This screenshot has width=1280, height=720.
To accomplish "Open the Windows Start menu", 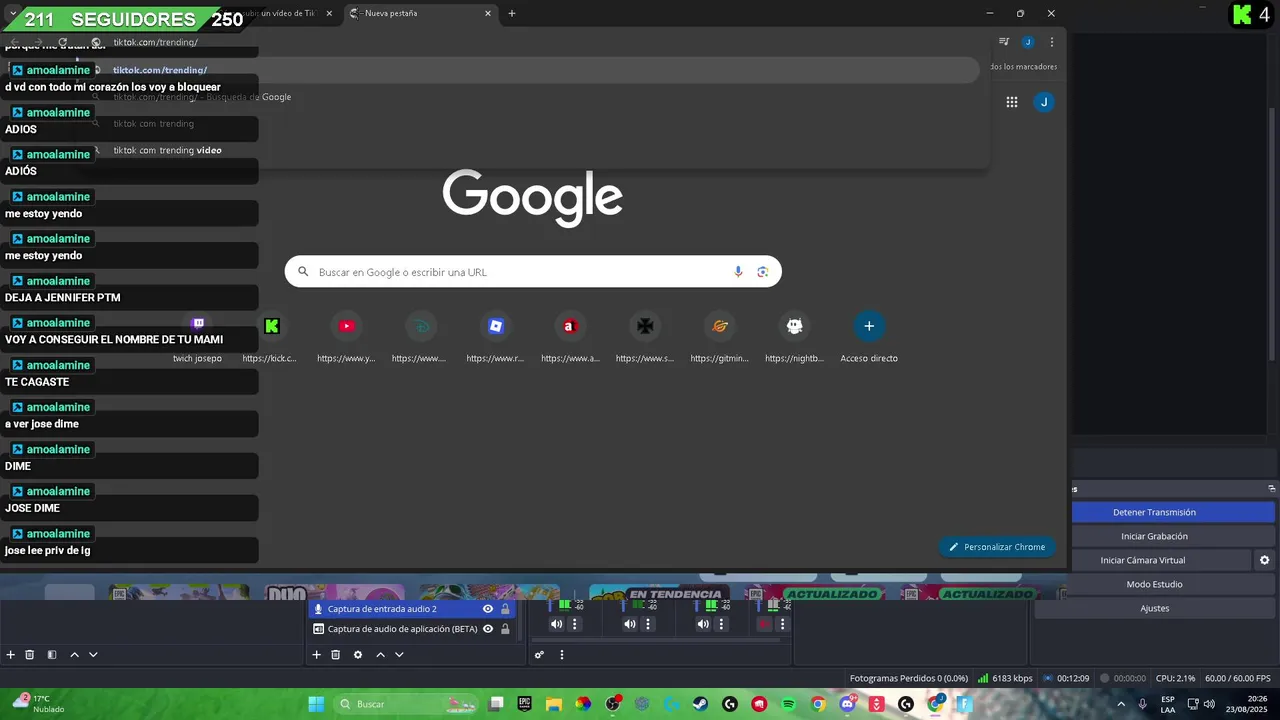I will [316, 704].
